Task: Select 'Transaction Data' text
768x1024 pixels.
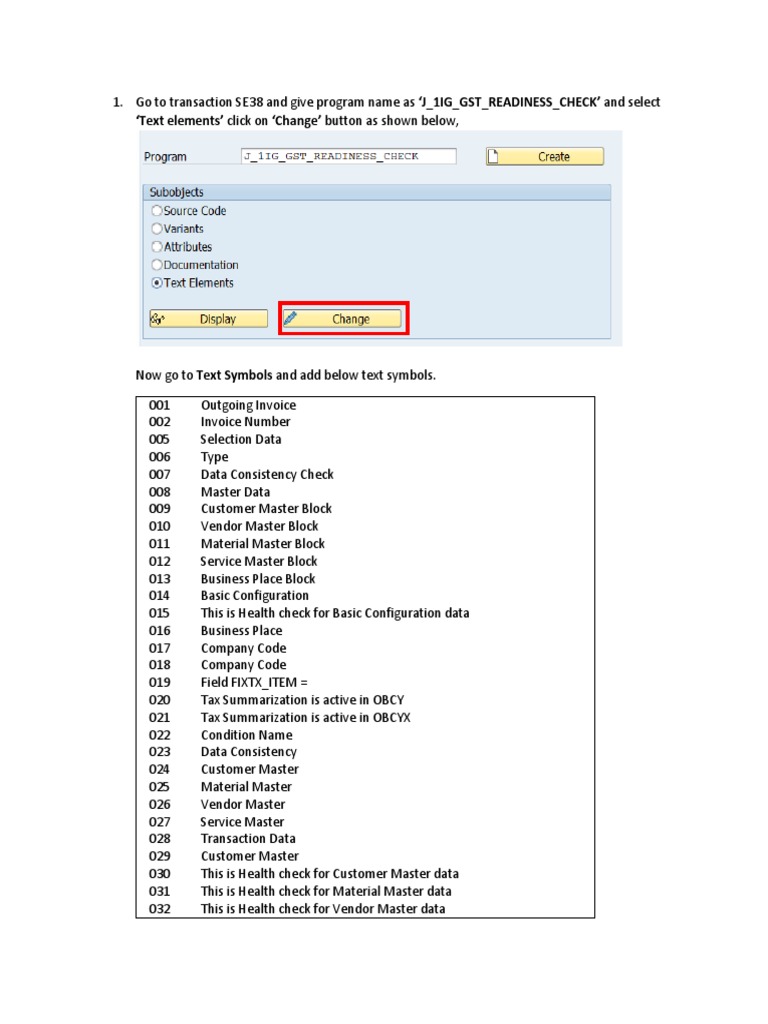Action: pos(248,839)
